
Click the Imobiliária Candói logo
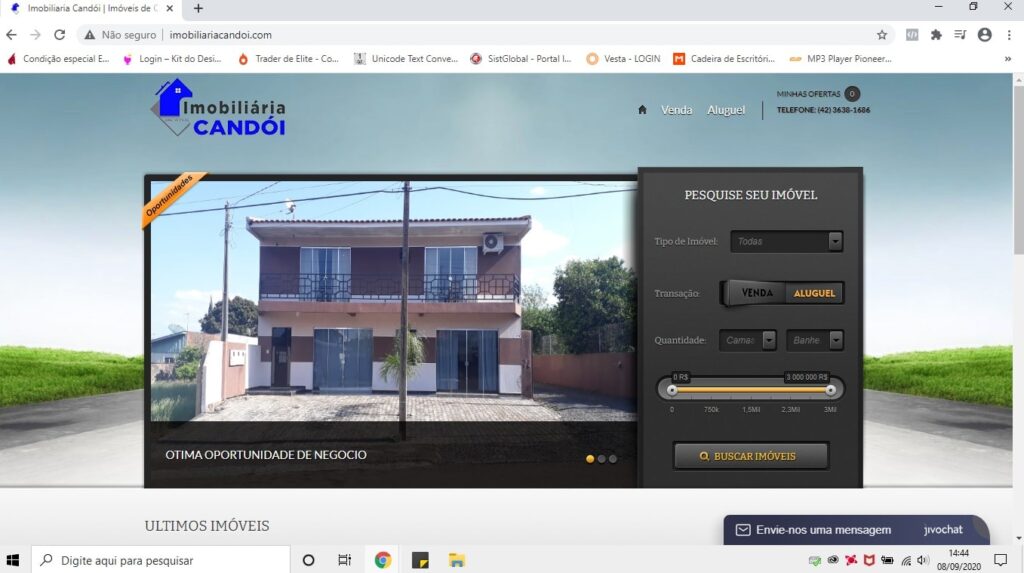(219, 108)
